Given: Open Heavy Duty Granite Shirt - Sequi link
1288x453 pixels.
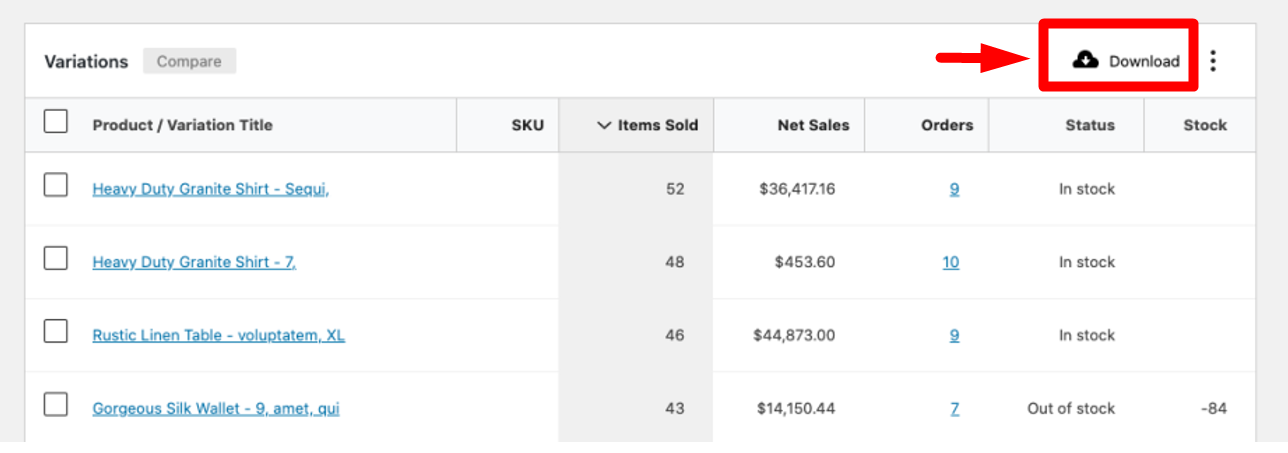Looking at the screenshot, I should 211,189.
